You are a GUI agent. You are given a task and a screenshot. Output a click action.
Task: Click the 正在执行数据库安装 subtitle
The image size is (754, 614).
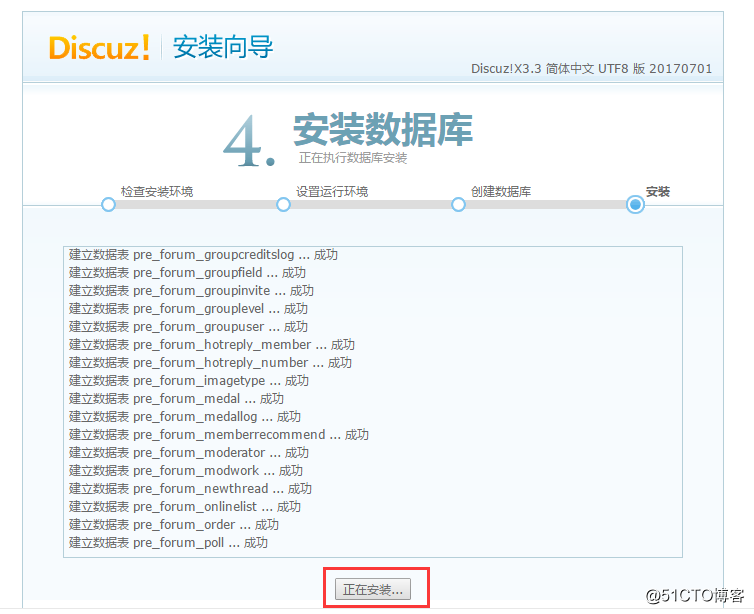click(x=353, y=158)
